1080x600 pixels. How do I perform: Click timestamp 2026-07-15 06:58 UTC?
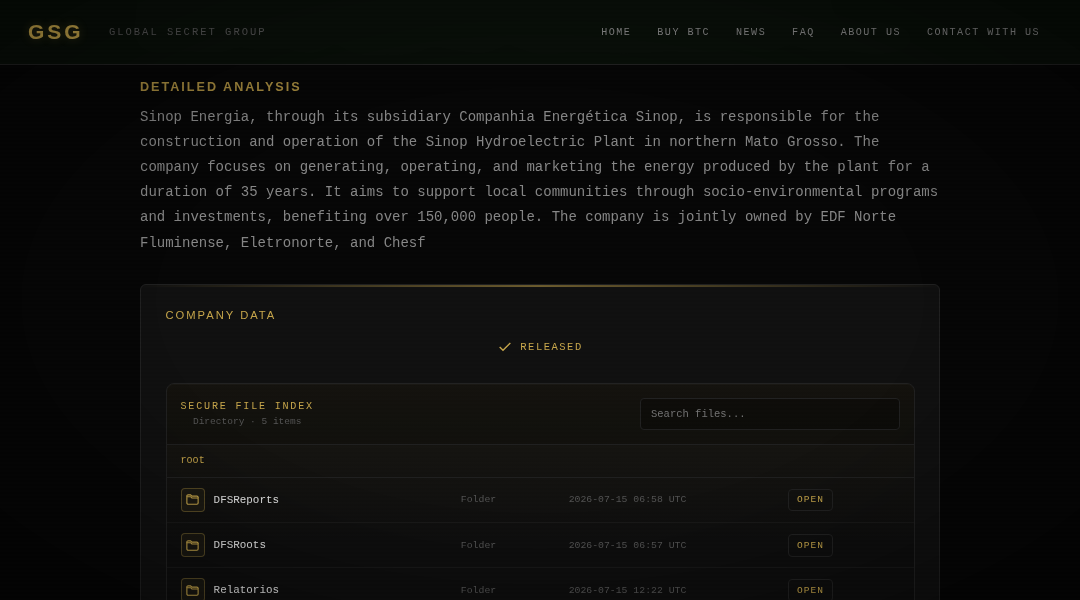627,499
